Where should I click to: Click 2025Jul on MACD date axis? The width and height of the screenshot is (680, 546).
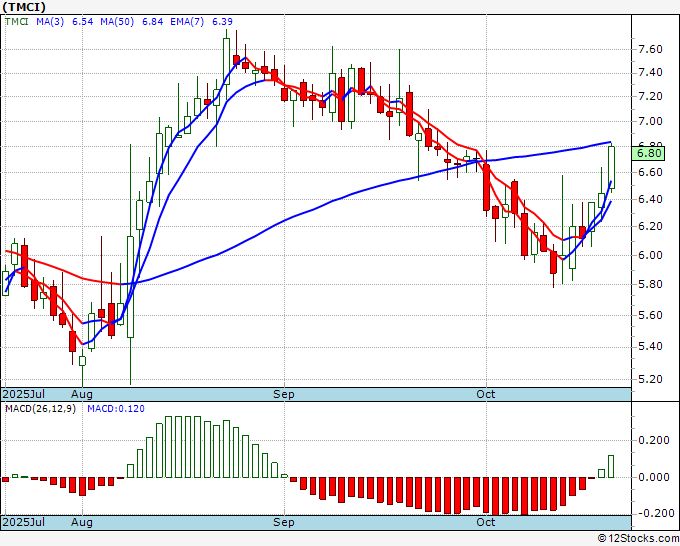24,522
